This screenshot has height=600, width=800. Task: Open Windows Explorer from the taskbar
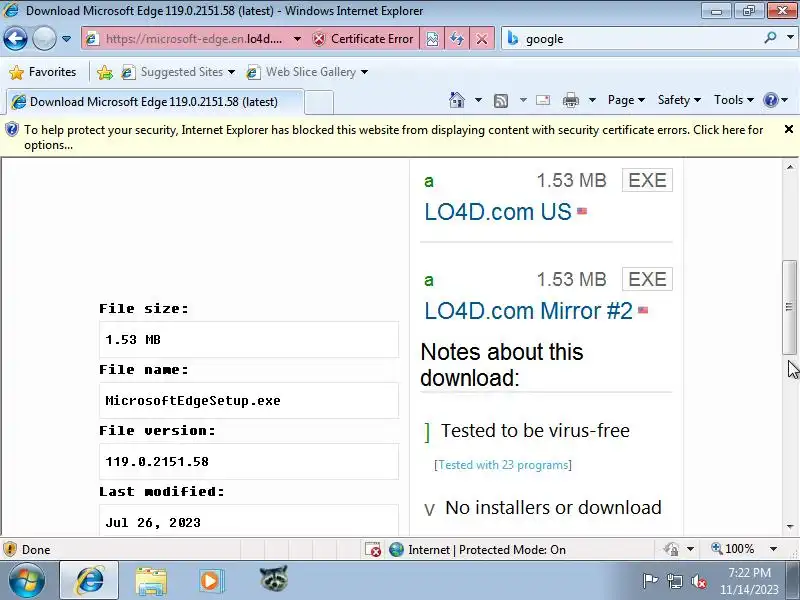tap(151, 581)
